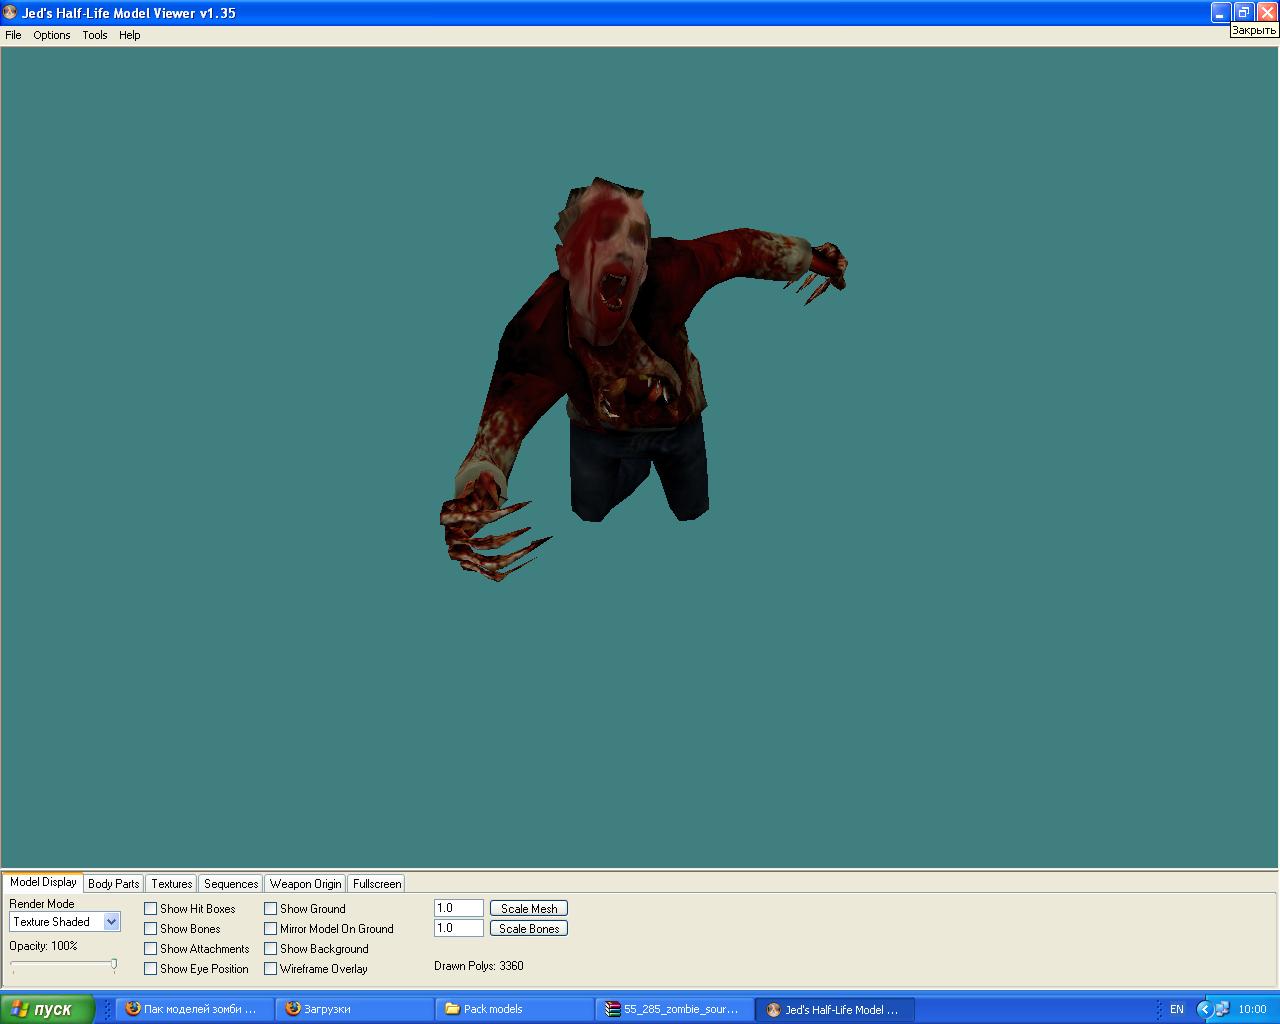Tick the Show Bones checkbox
This screenshot has width=1280, height=1024.
[x=151, y=929]
